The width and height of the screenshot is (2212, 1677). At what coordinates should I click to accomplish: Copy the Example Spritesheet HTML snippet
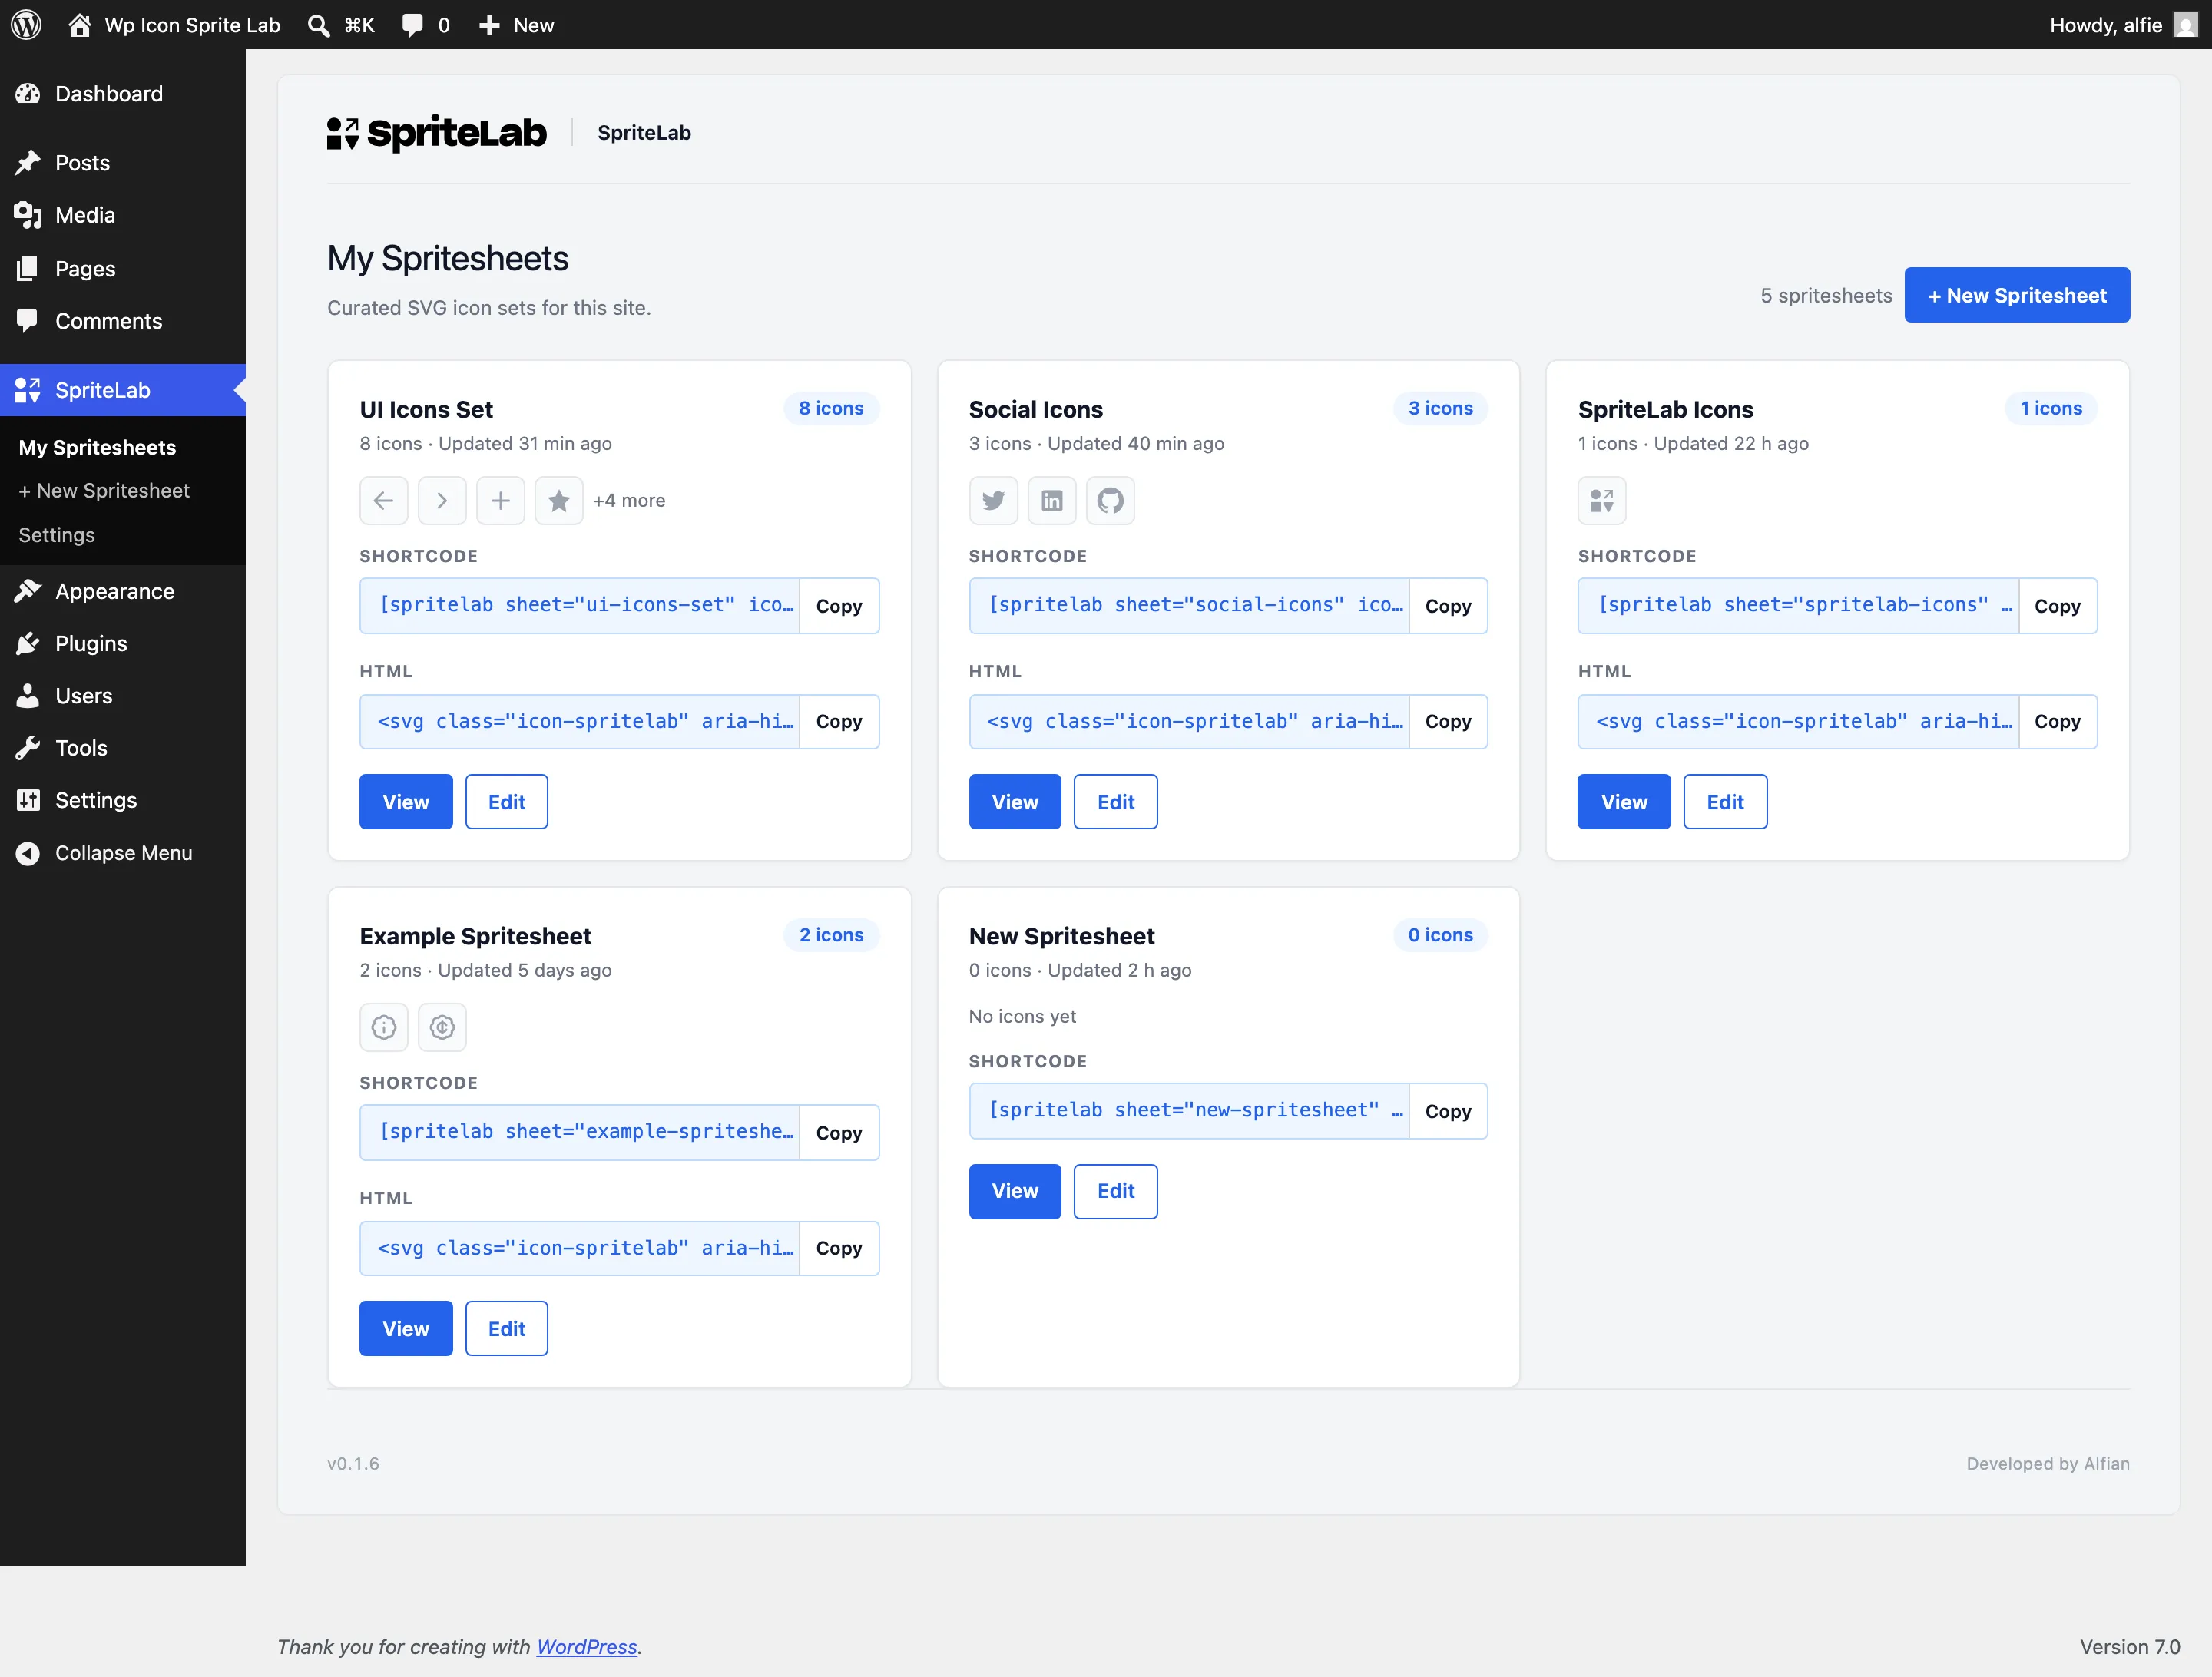[x=839, y=1248]
